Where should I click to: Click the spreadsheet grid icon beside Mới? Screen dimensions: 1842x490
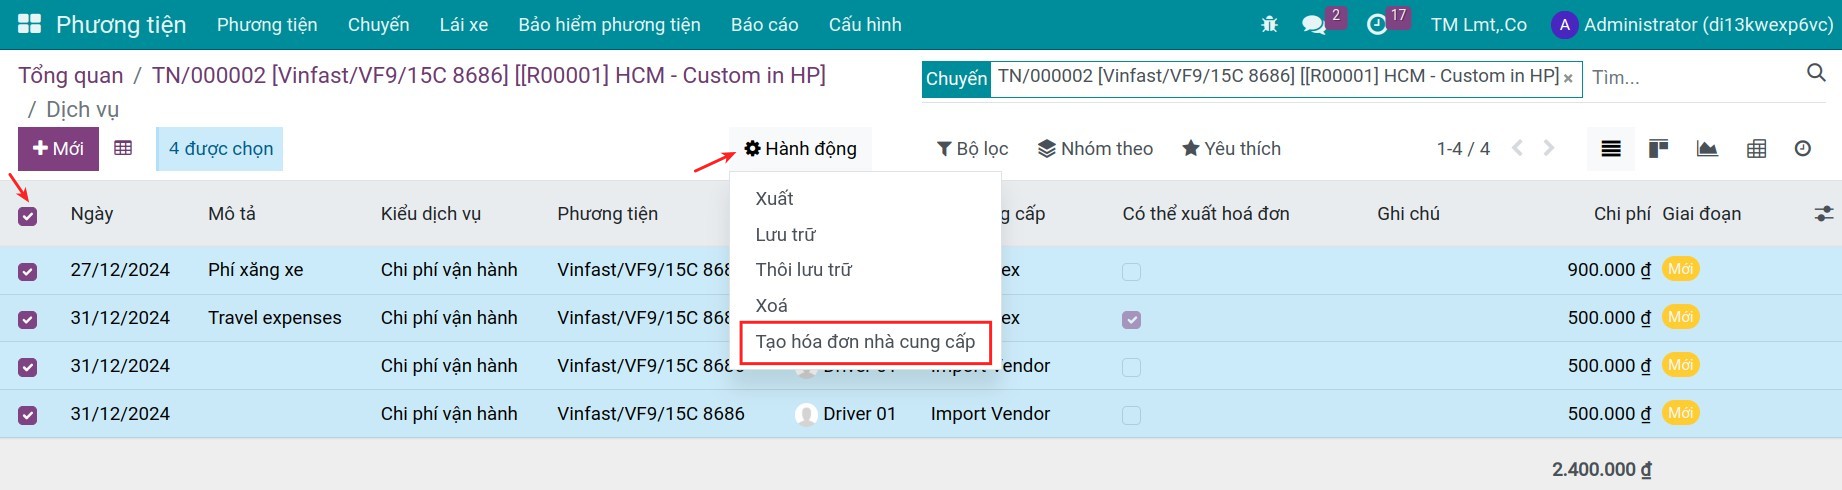pyautogui.click(x=123, y=148)
